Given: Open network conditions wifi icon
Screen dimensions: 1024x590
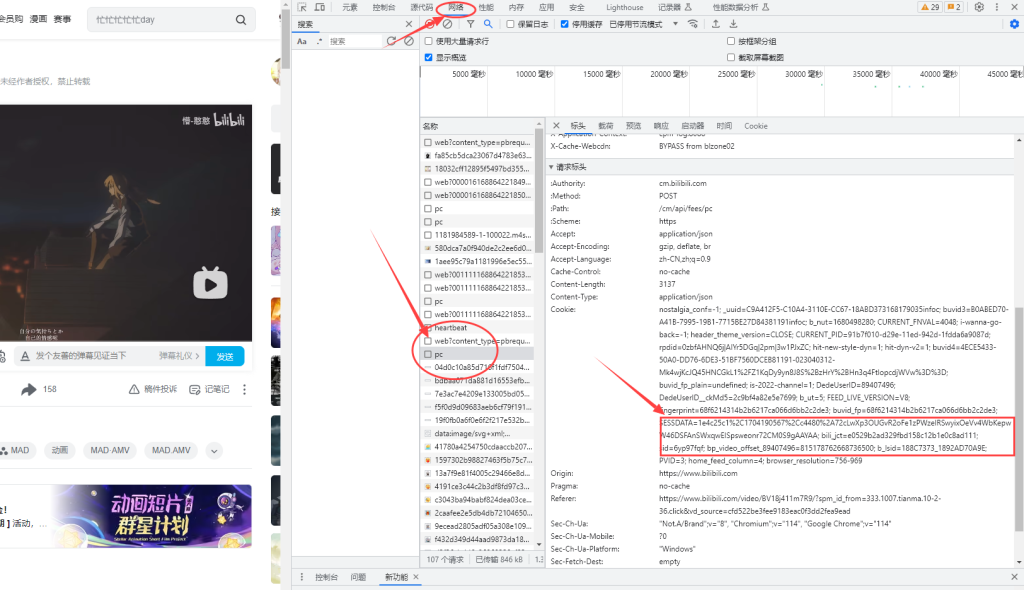Looking at the screenshot, I should [693, 24].
